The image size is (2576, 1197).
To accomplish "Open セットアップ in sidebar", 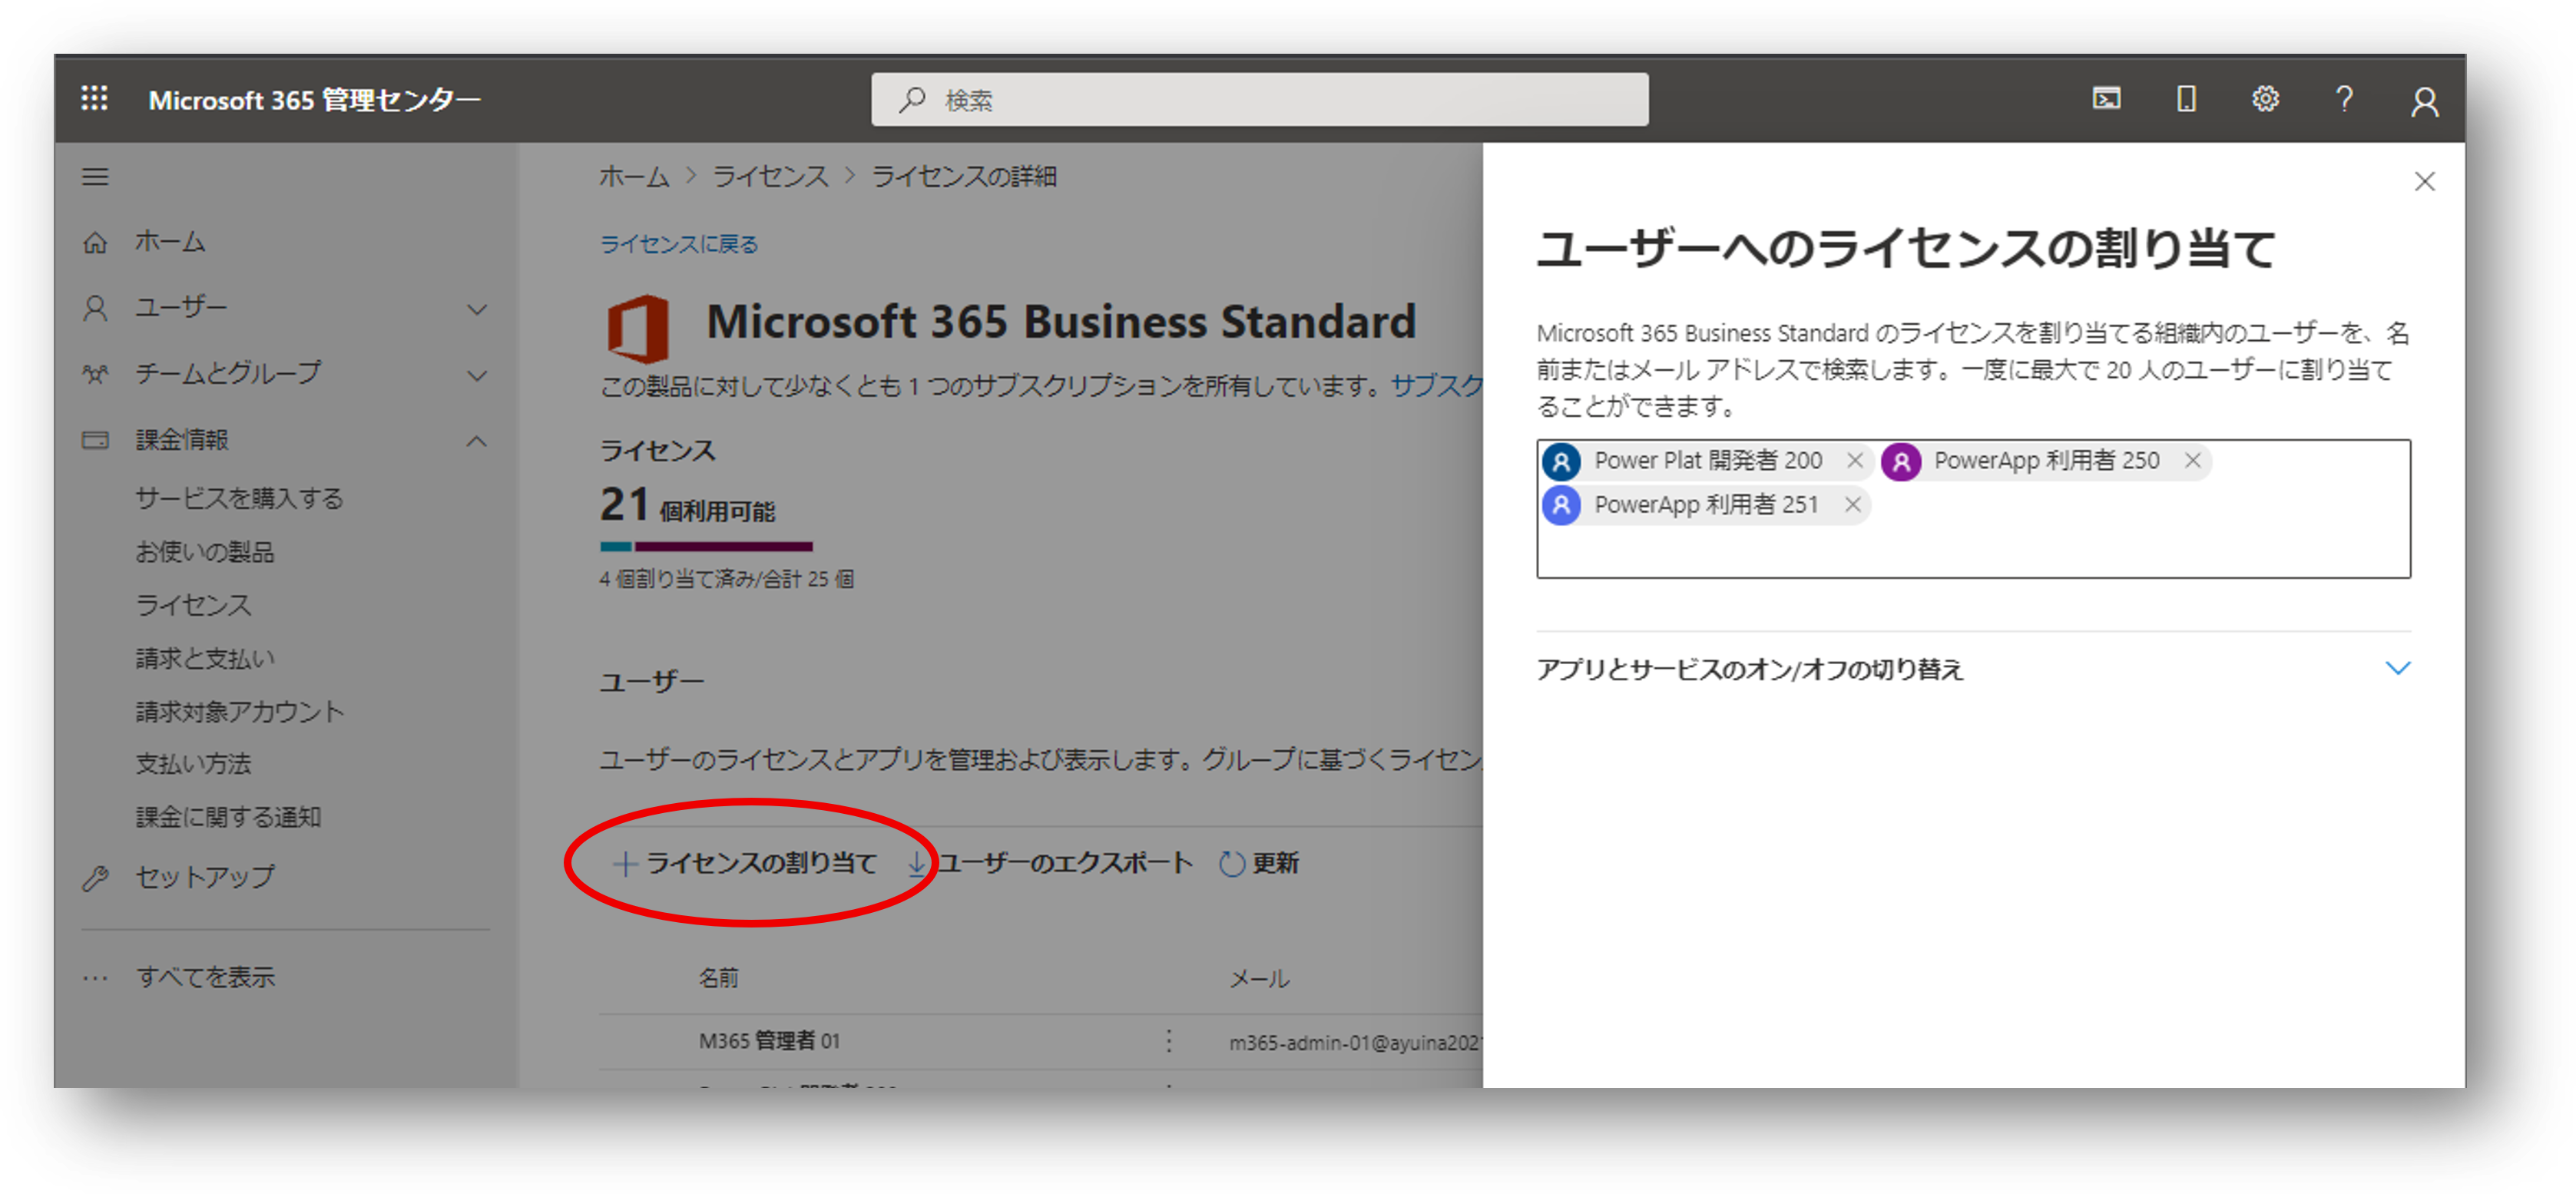I will coord(205,877).
